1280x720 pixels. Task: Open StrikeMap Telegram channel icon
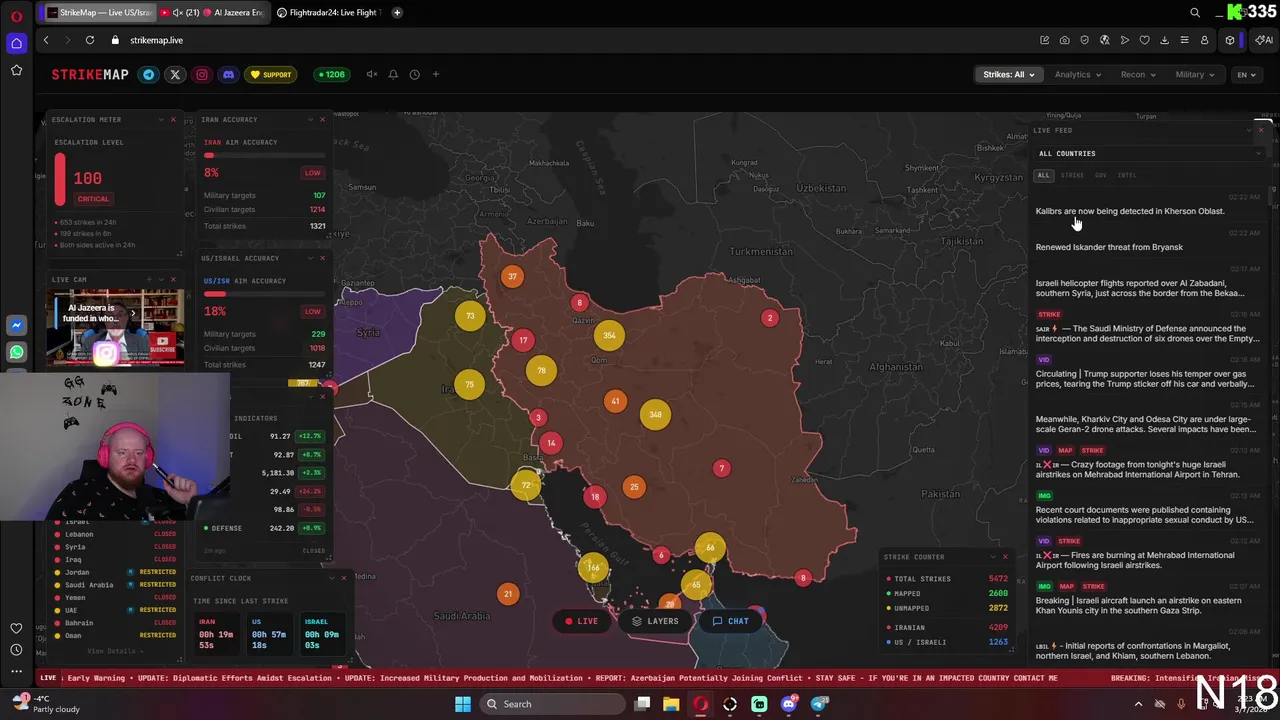[149, 74]
